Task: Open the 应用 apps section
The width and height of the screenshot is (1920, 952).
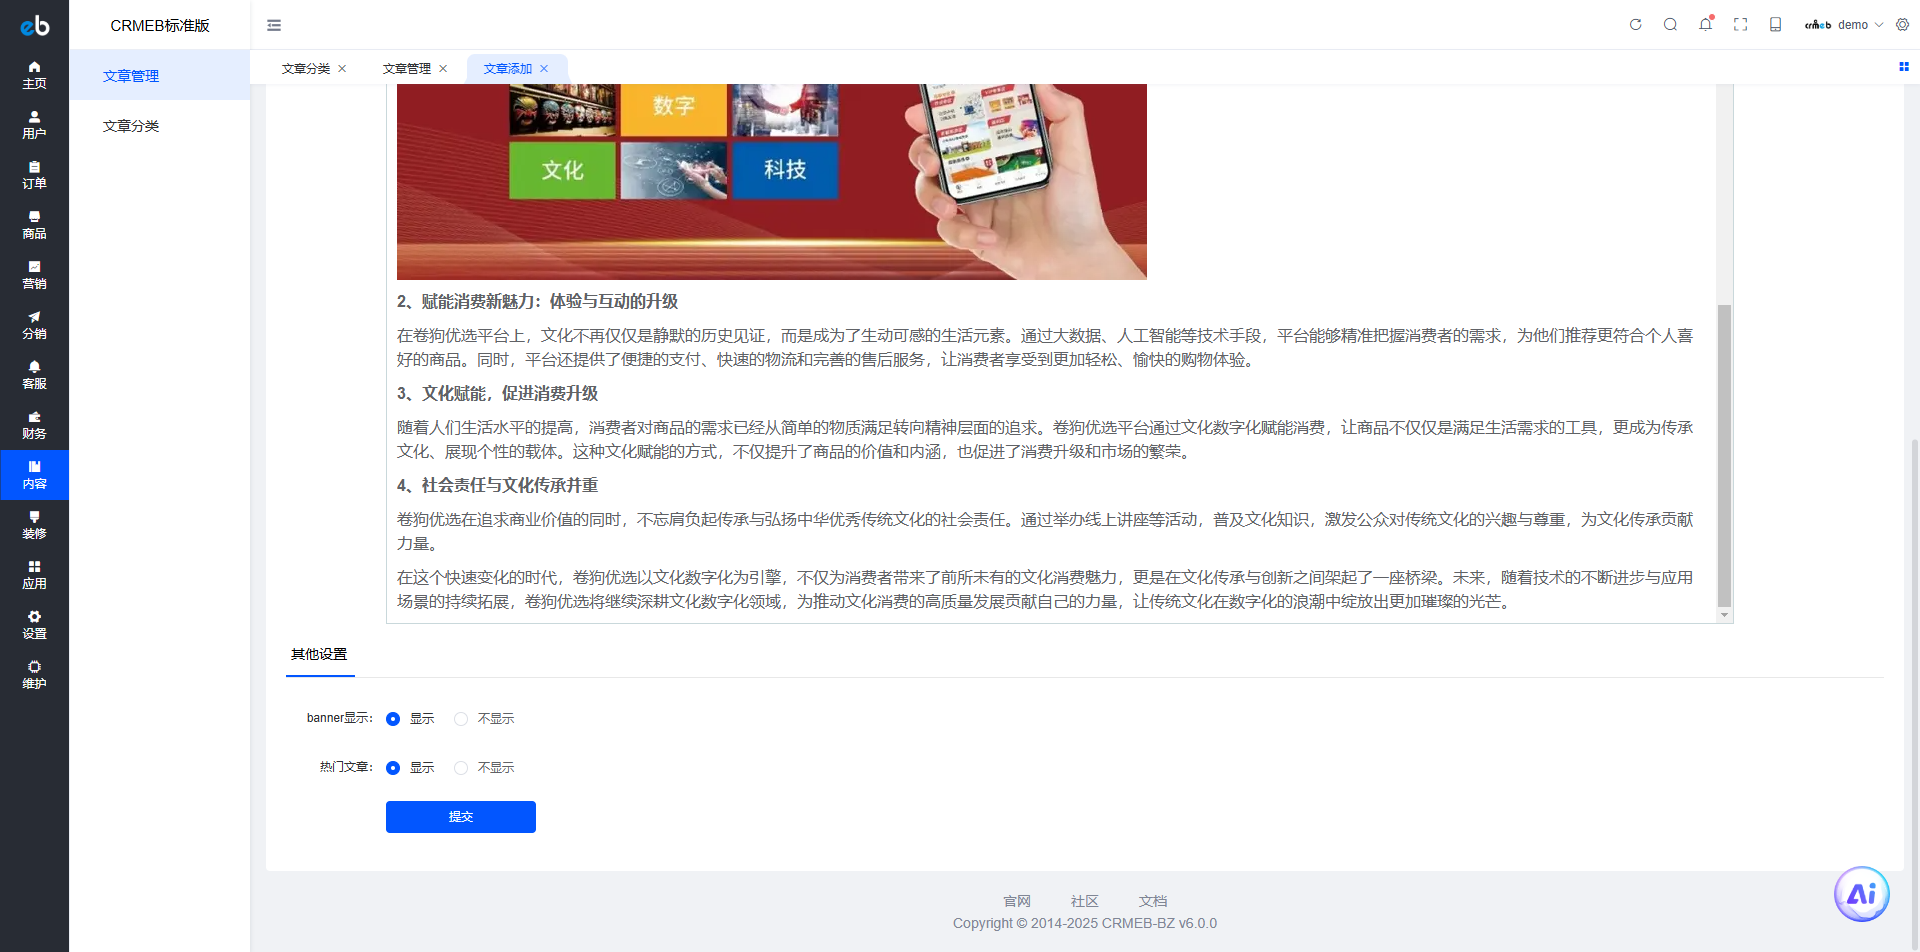Action: coord(34,575)
